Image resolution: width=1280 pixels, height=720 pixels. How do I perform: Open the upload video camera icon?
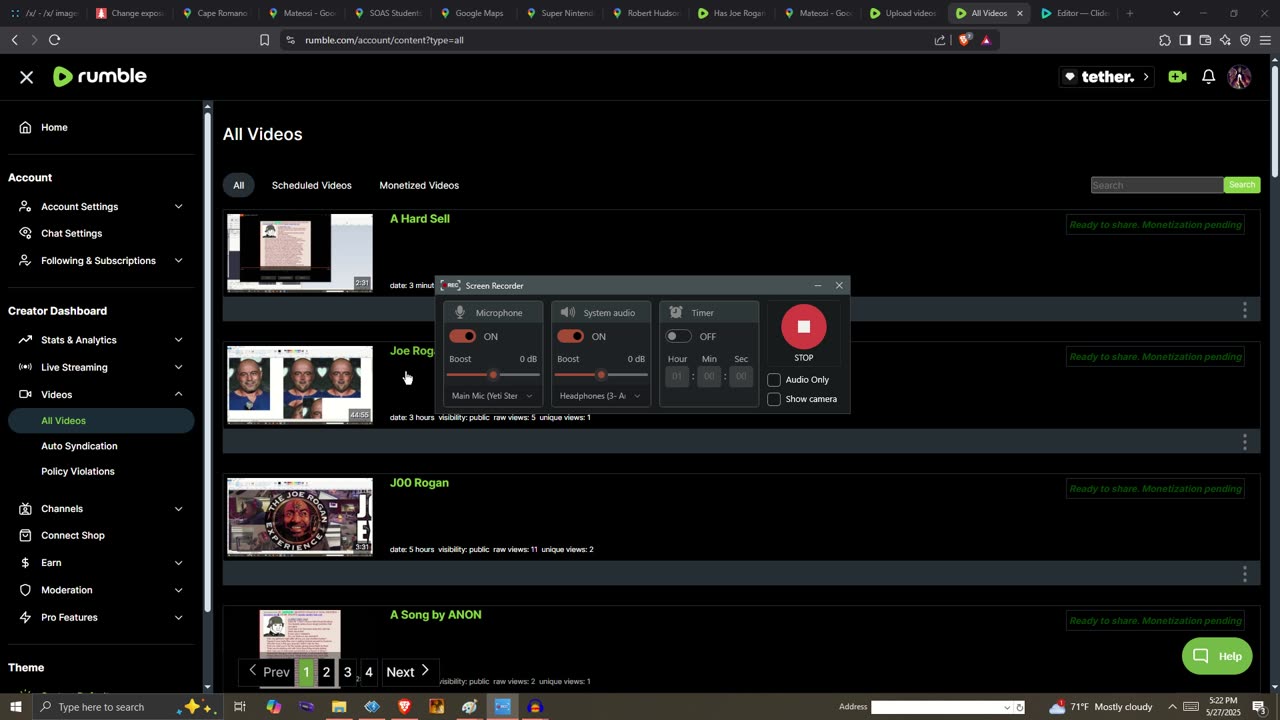pyautogui.click(x=1177, y=77)
